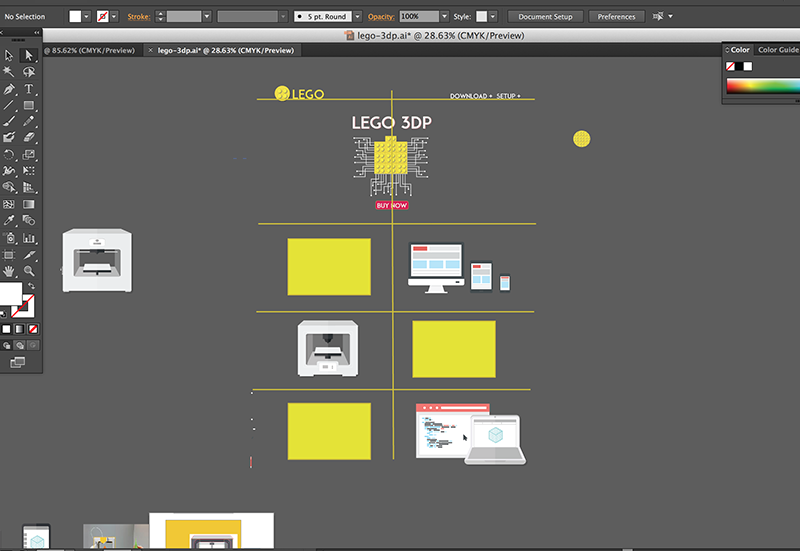Open the Opacity value dropdown
Viewport: 800px width, 551px height.
click(444, 16)
